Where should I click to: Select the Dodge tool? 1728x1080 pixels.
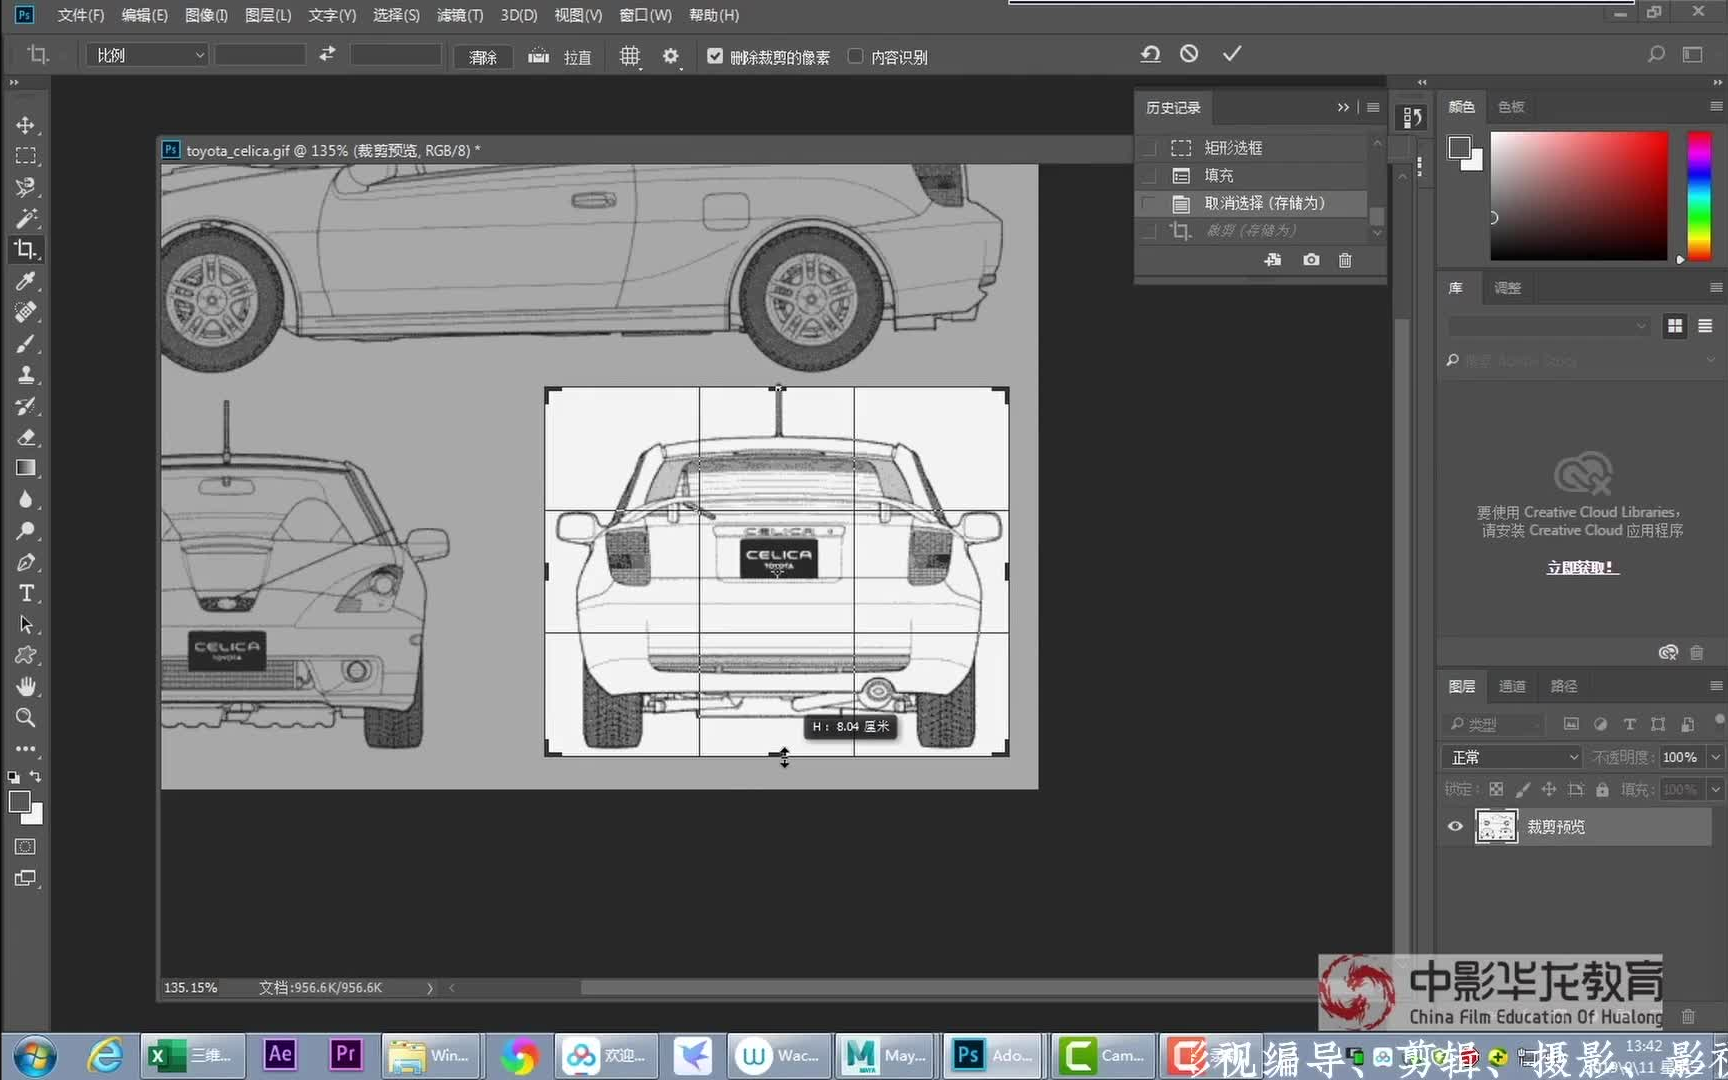pyautogui.click(x=26, y=530)
